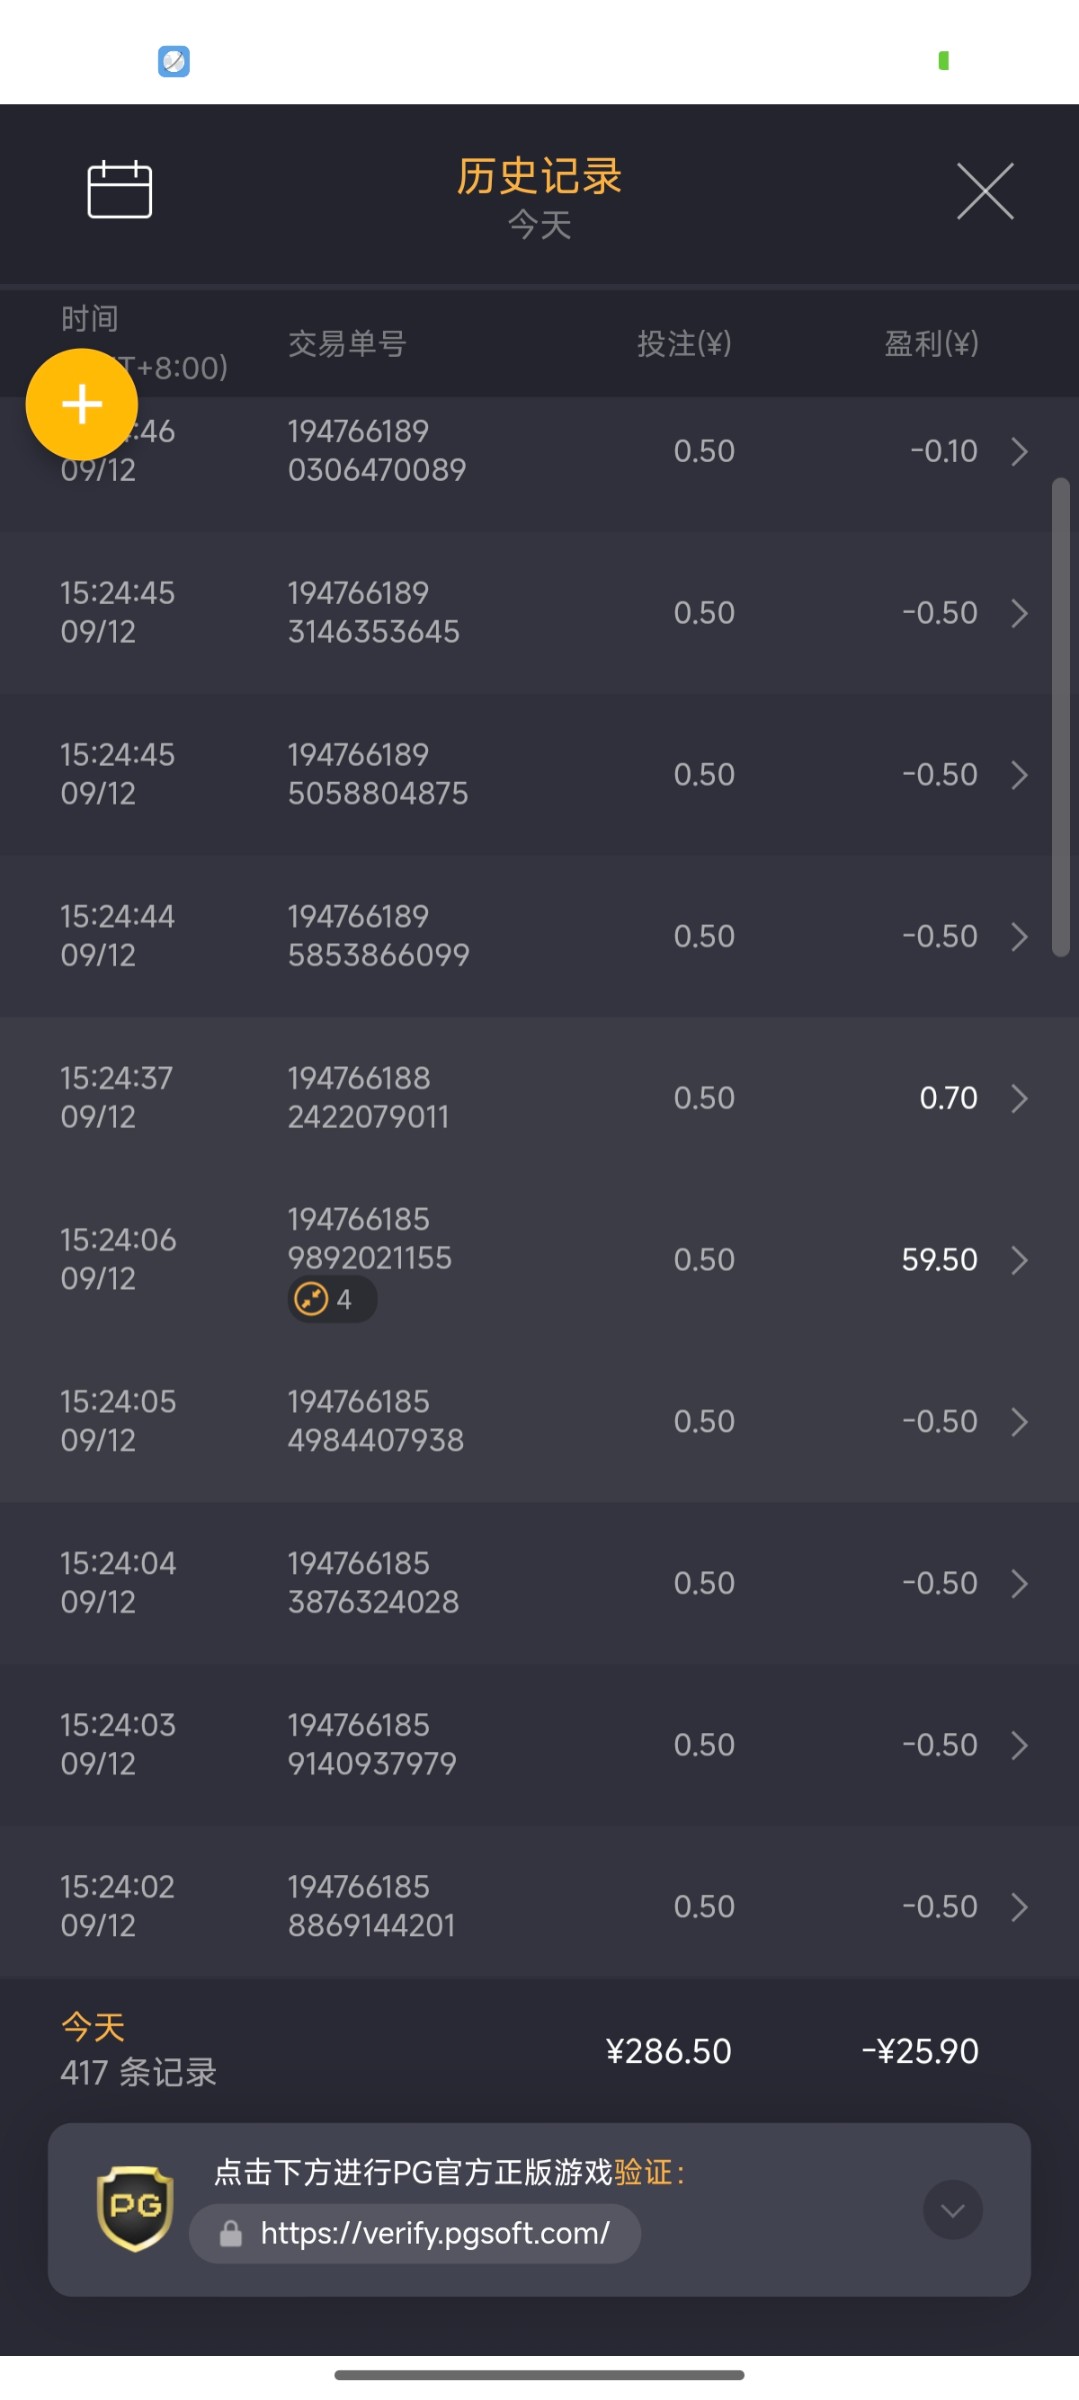Click the Safari compass icon in status bar
The height and width of the screenshot is (2400, 1079).
pyautogui.click(x=174, y=61)
